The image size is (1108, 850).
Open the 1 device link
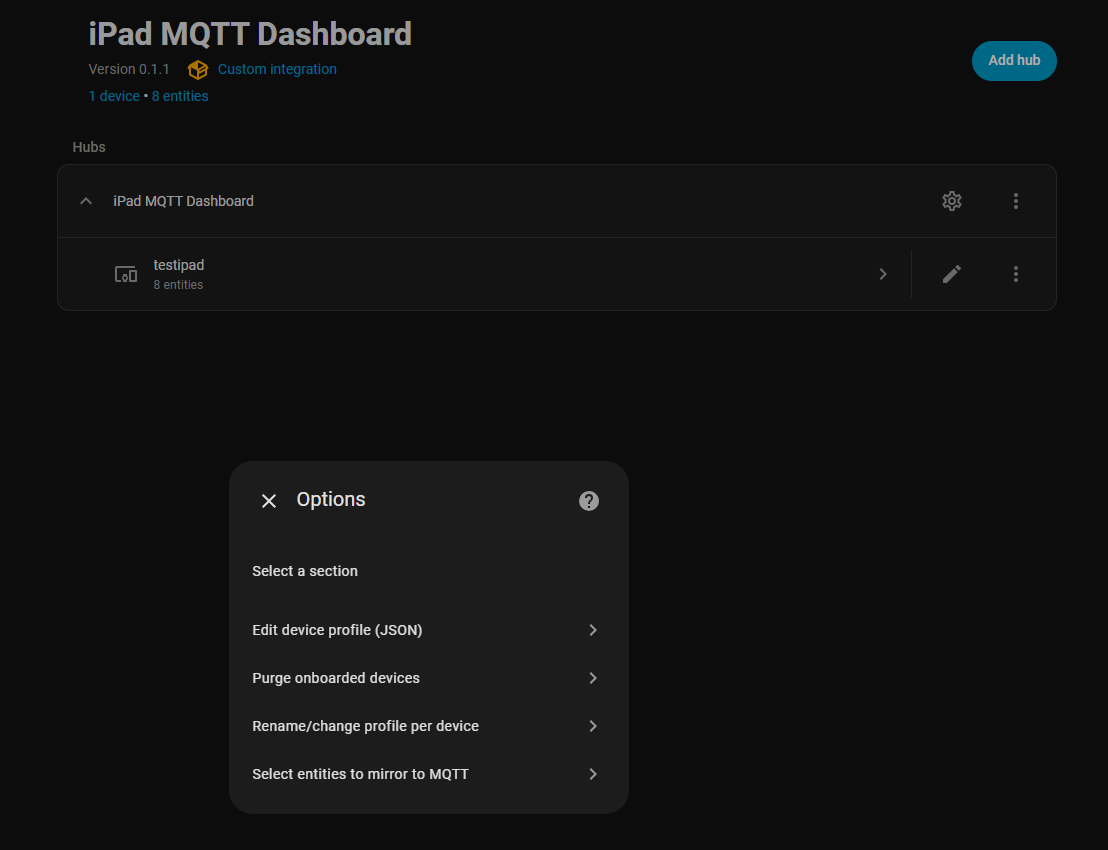[x=114, y=96]
